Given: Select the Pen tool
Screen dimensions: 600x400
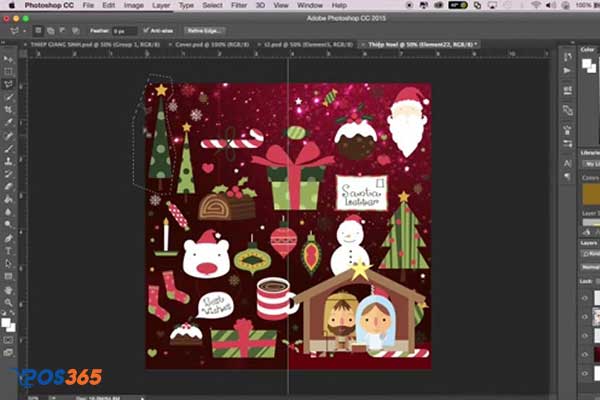Looking at the screenshot, I should point(8,238).
